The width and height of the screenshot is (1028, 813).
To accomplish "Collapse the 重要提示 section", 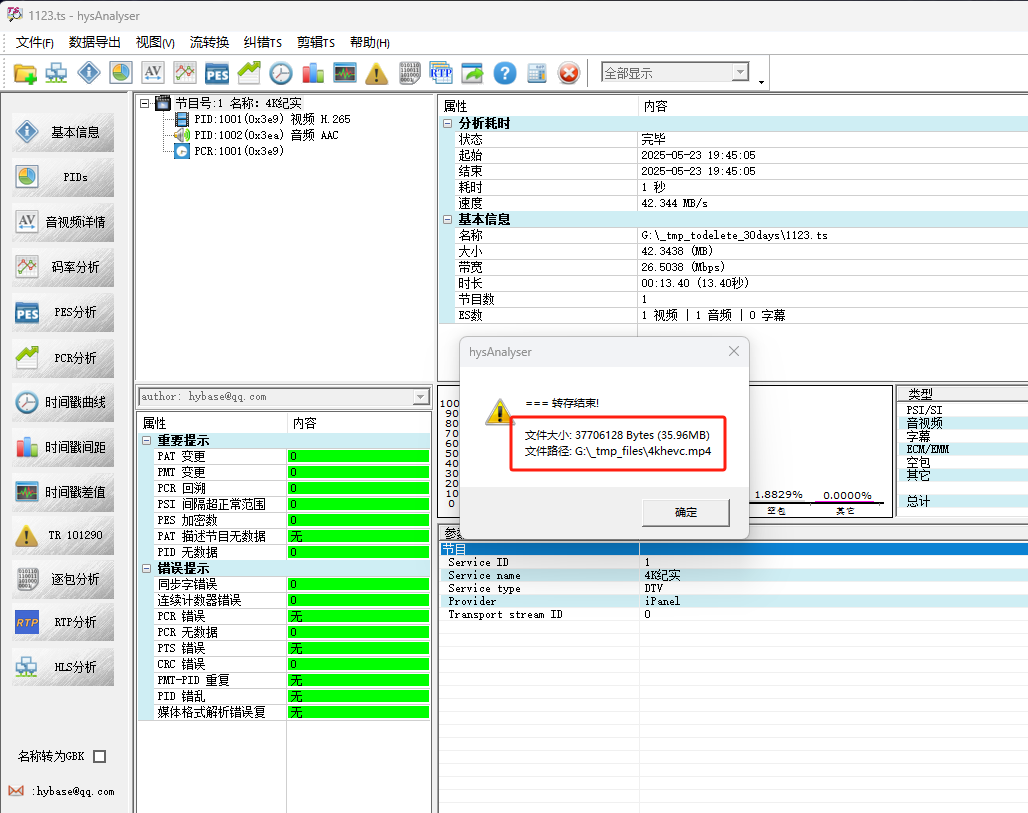I will (147, 441).
